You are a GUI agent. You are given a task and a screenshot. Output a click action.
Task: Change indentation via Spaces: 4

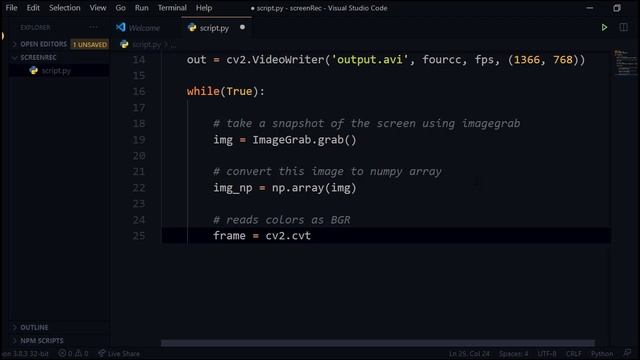tap(513, 353)
